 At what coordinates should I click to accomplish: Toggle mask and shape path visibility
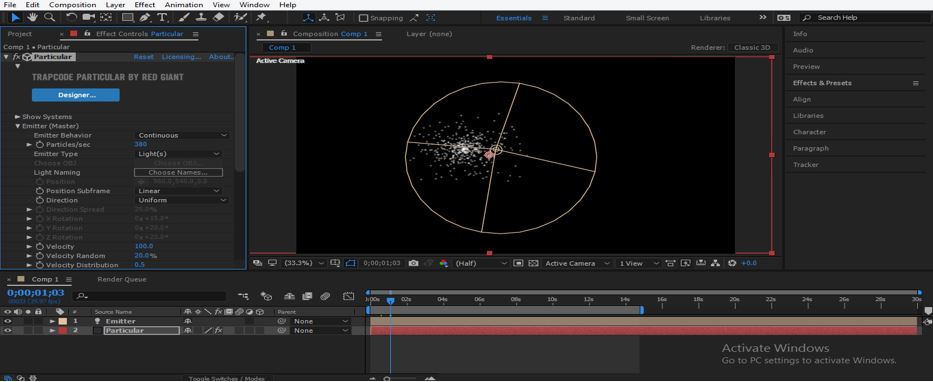click(350, 263)
